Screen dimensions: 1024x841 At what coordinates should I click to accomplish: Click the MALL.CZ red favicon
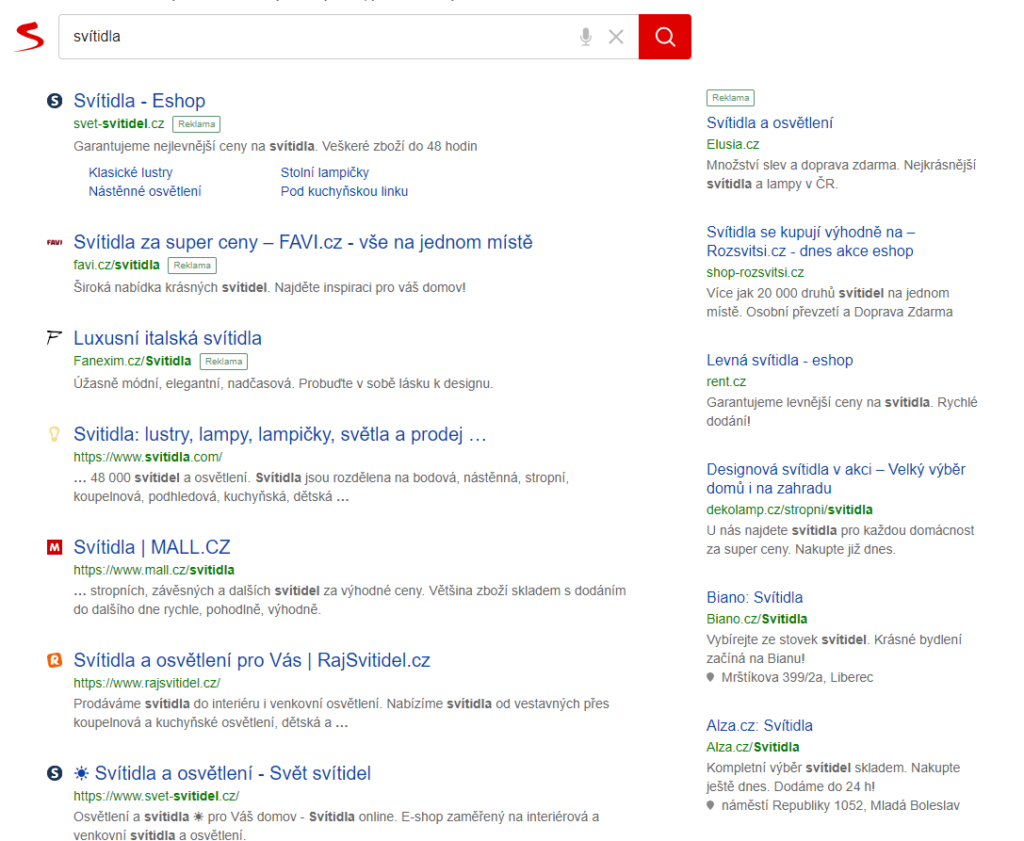click(54, 547)
